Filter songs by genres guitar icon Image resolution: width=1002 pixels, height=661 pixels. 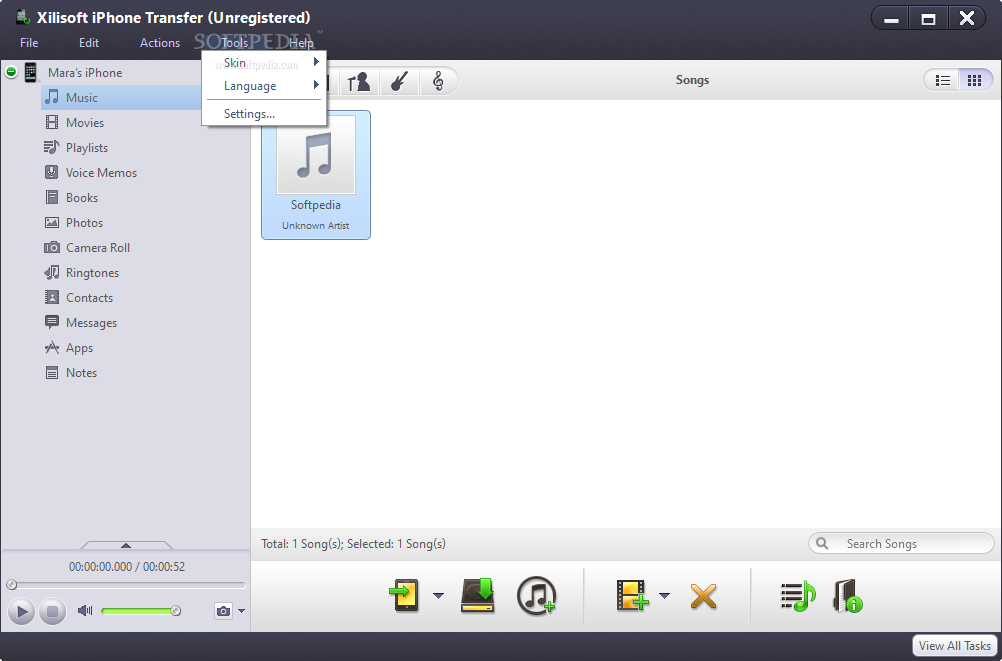399,81
